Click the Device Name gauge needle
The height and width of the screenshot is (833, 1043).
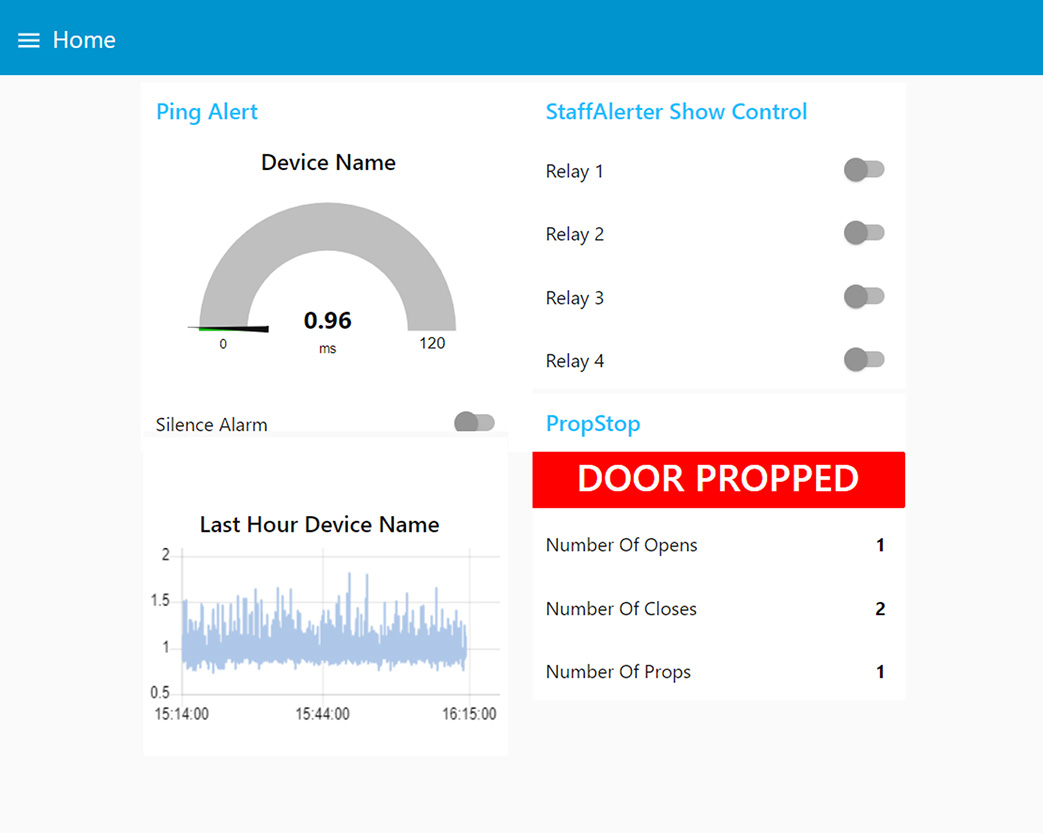tap(230, 327)
